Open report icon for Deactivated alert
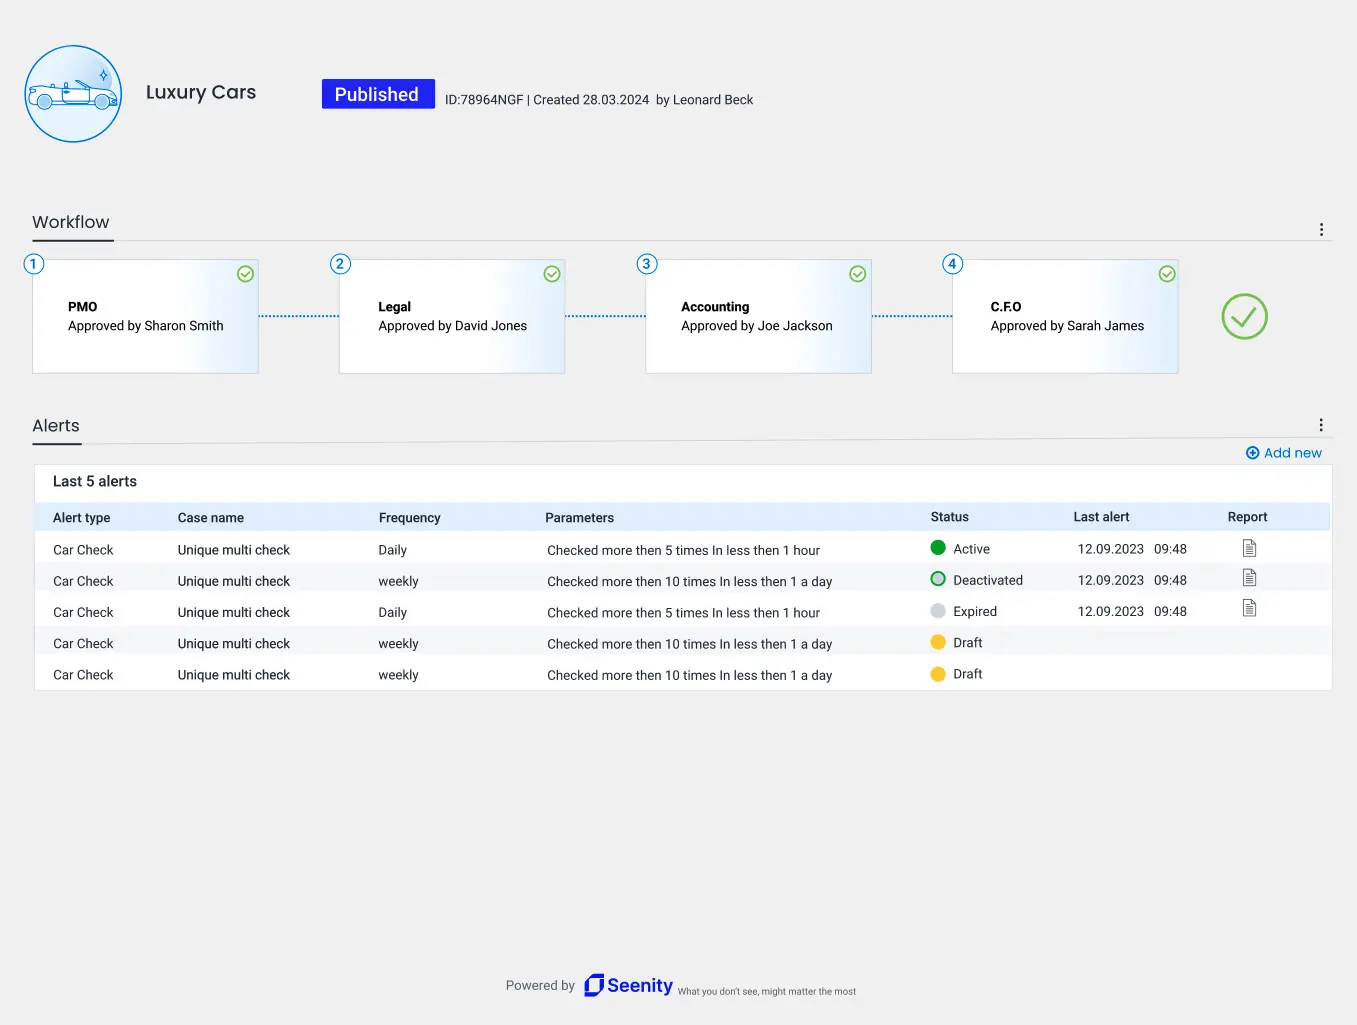The image size is (1357, 1025). (x=1249, y=578)
